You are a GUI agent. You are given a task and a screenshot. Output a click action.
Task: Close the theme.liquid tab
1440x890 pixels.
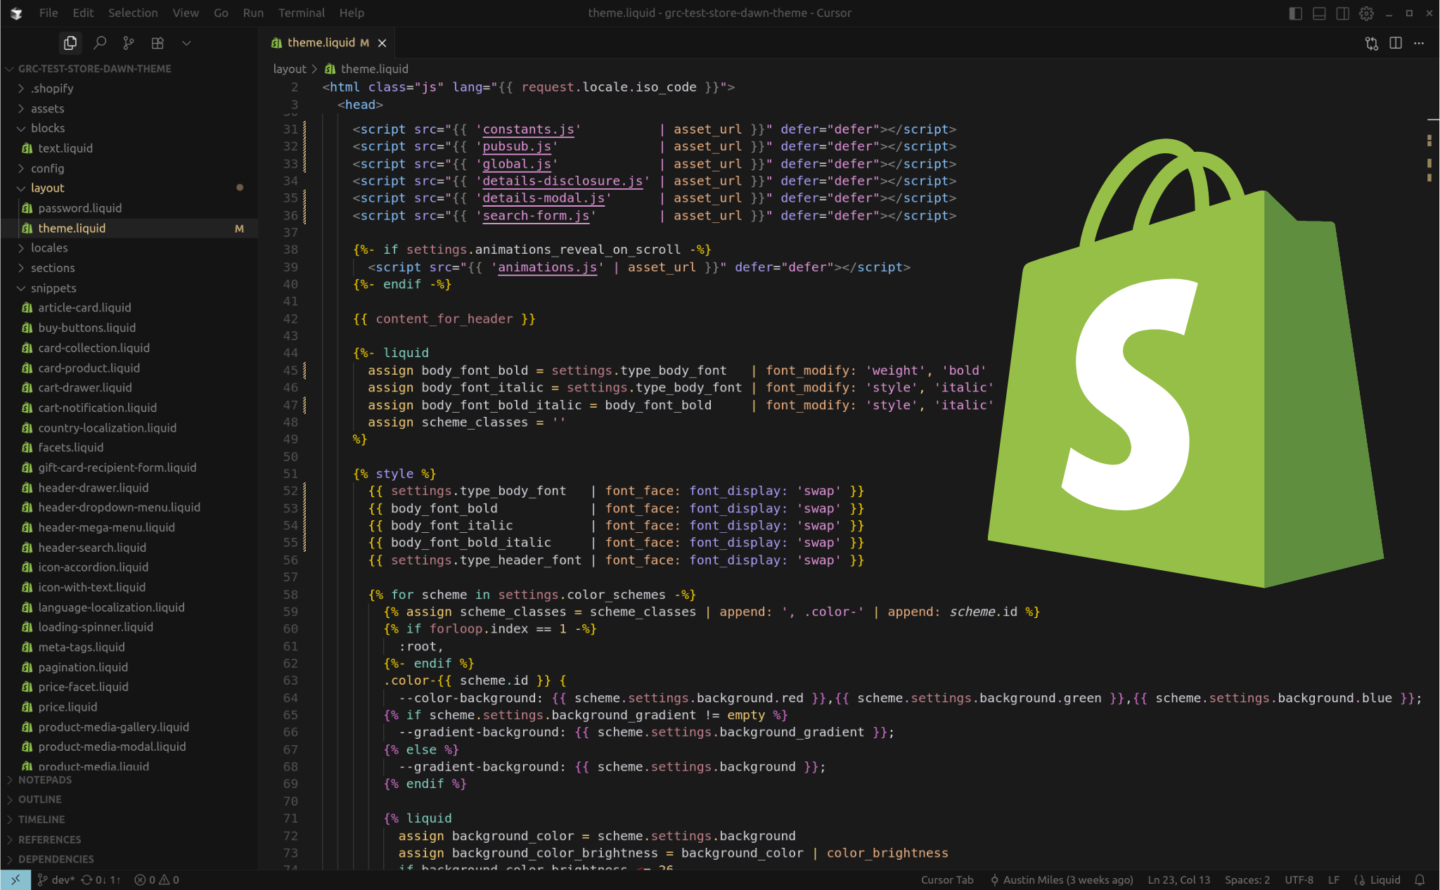coord(382,43)
